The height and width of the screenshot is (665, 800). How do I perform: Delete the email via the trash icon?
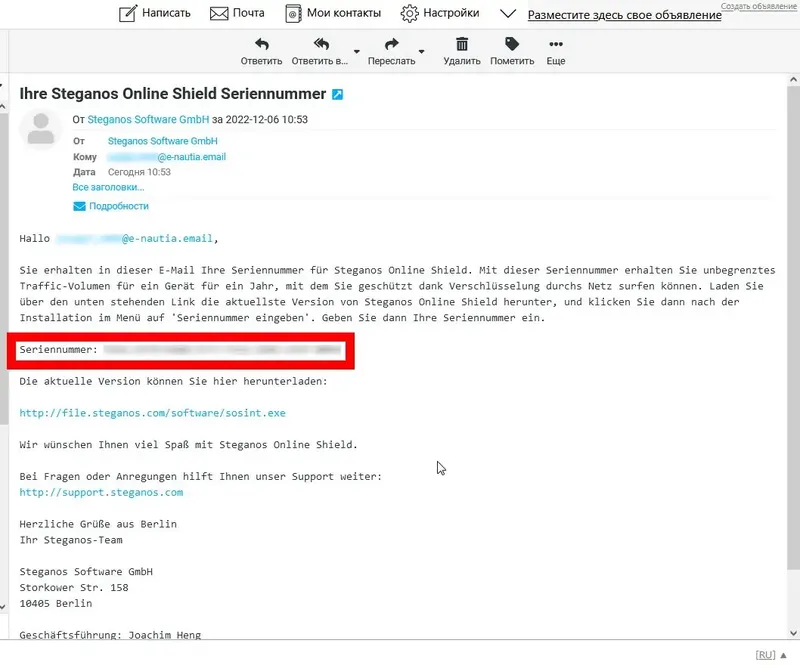pos(461,44)
